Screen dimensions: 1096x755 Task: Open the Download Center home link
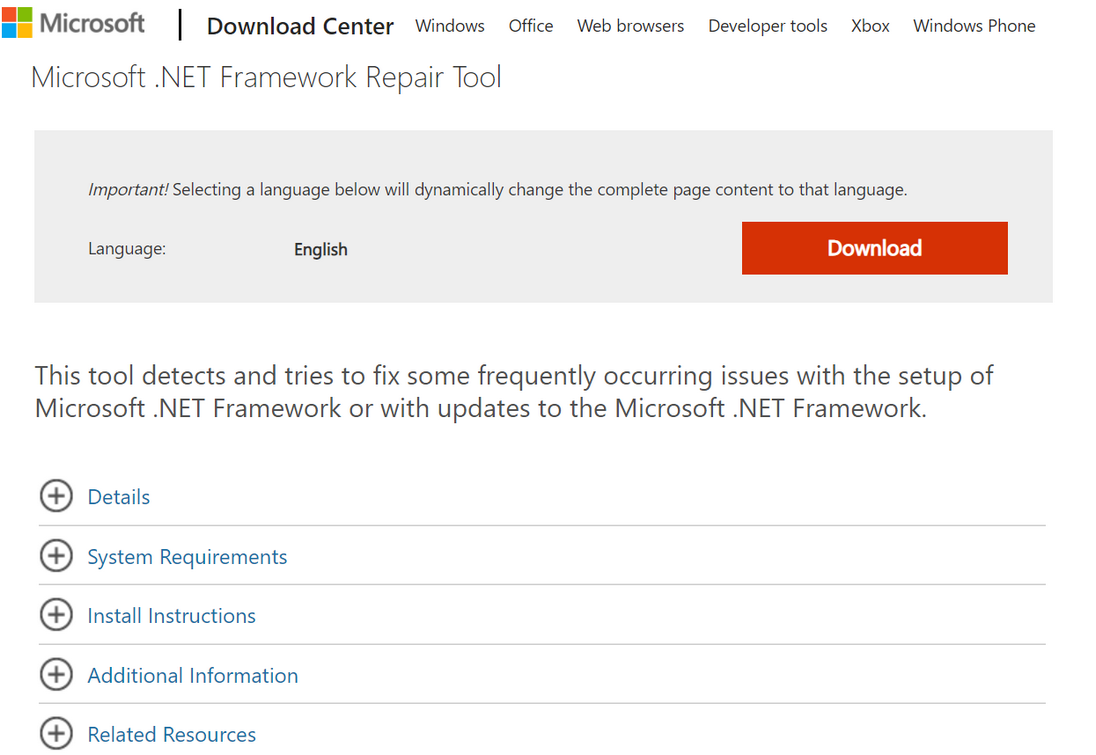(300, 26)
